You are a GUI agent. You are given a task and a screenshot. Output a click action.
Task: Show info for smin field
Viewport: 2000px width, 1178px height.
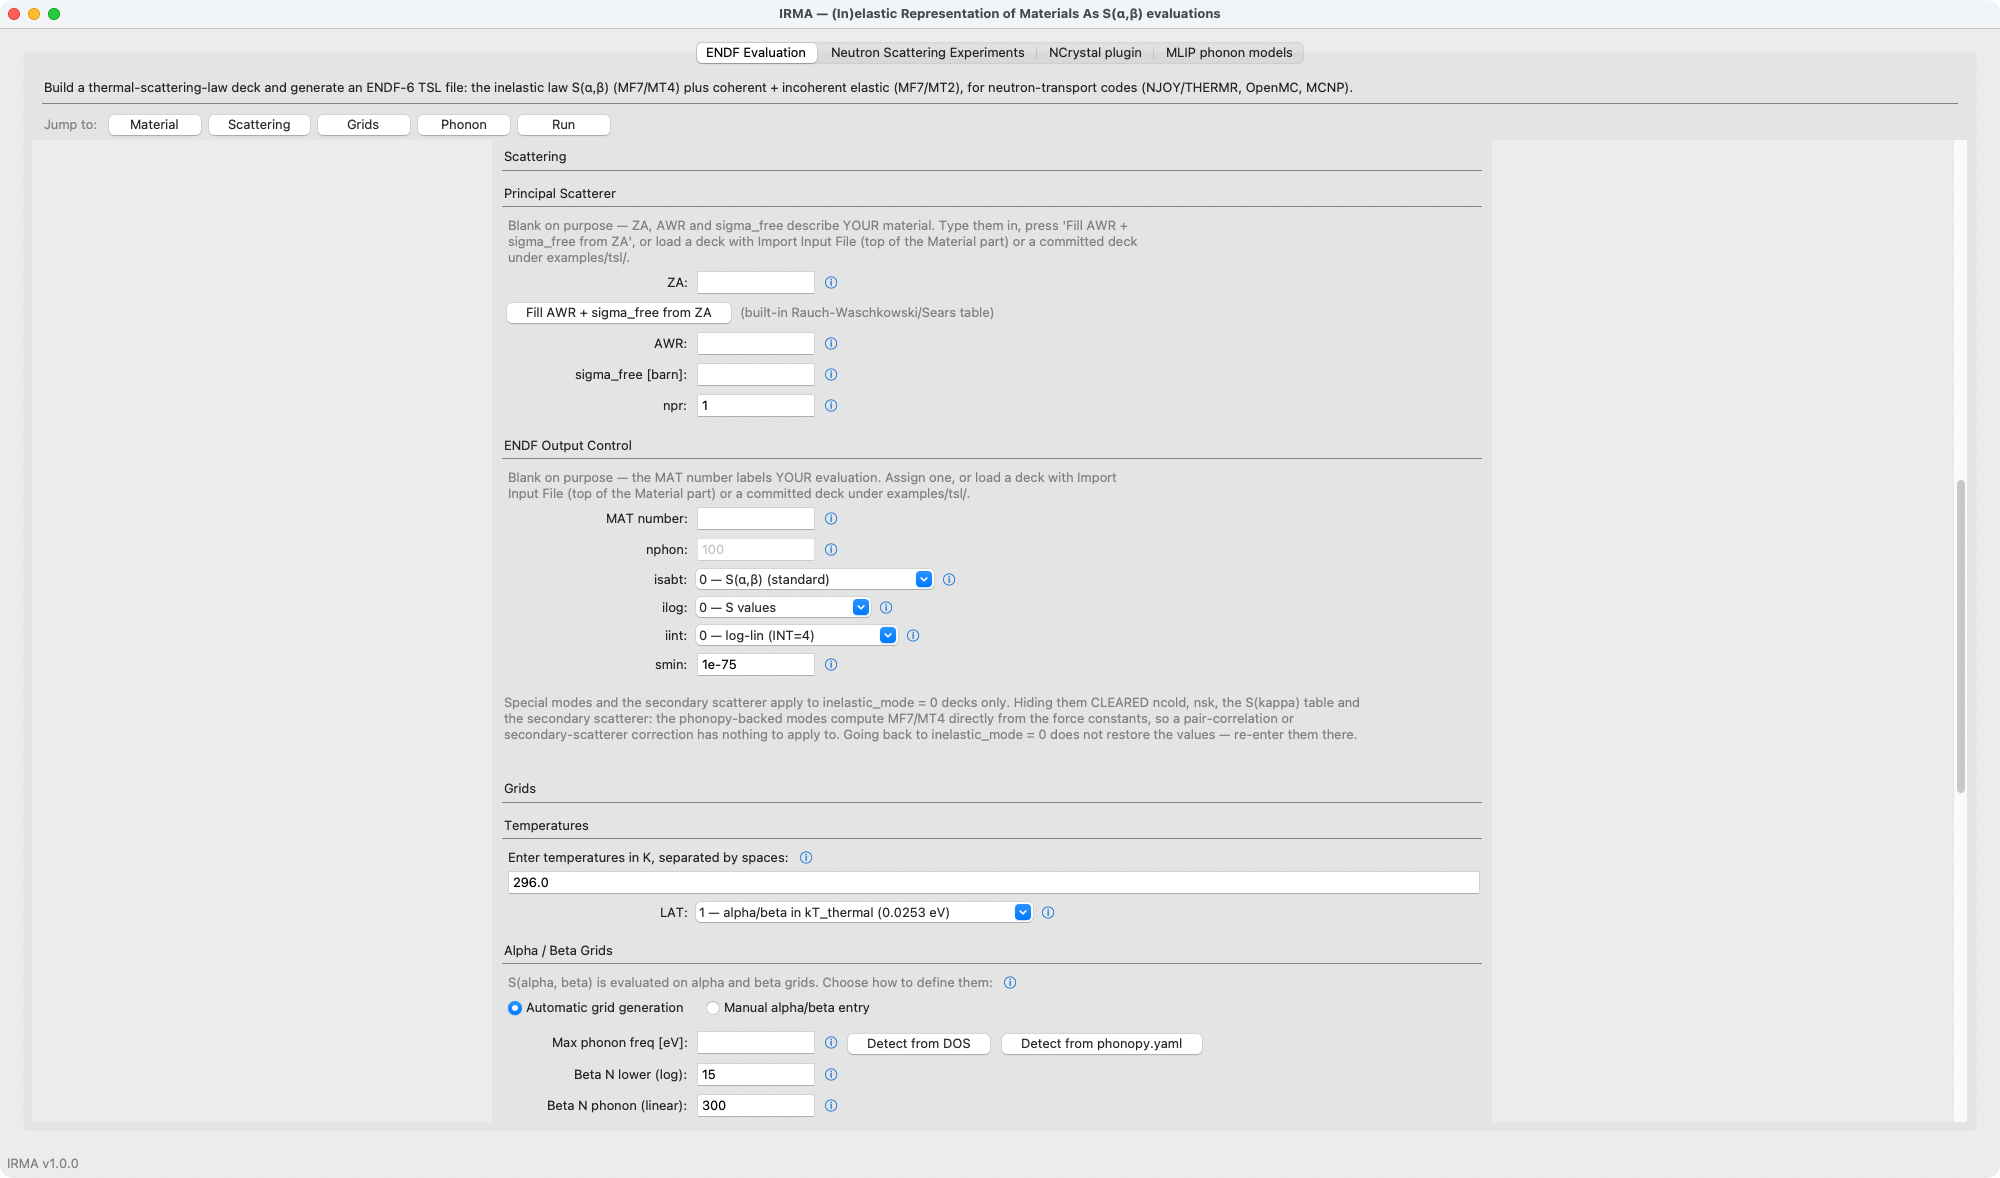(x=831, y=665)
